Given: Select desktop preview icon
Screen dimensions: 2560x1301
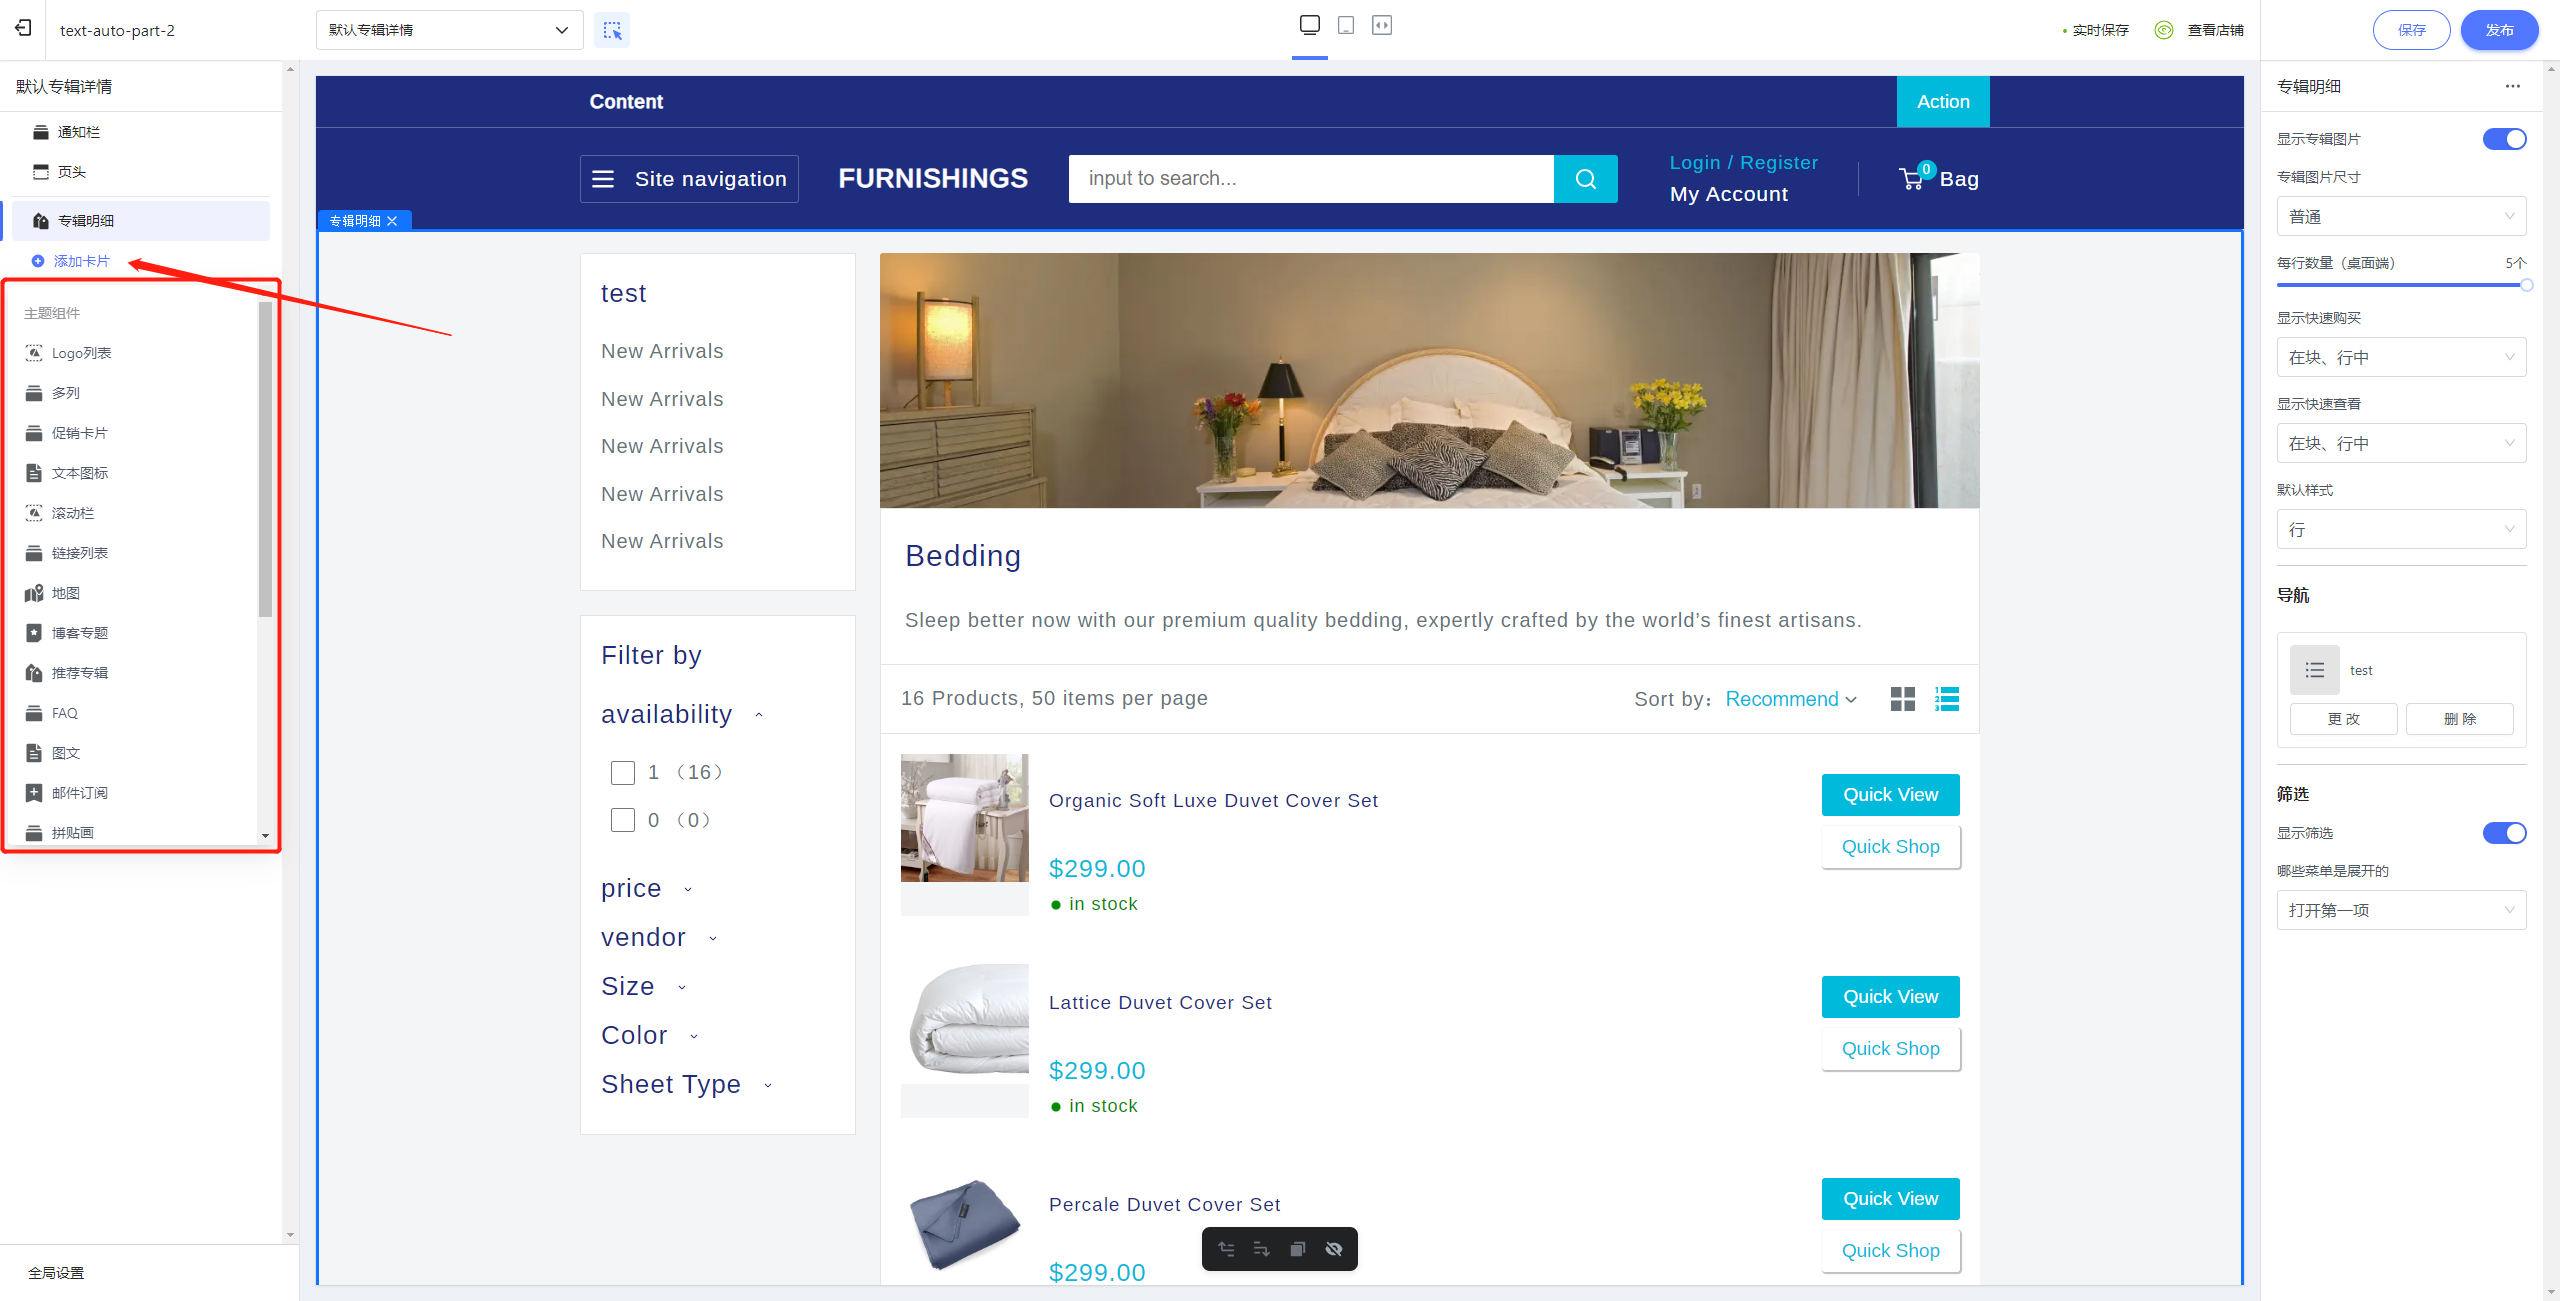Looking at the screenshot, I should (1310, 26).
